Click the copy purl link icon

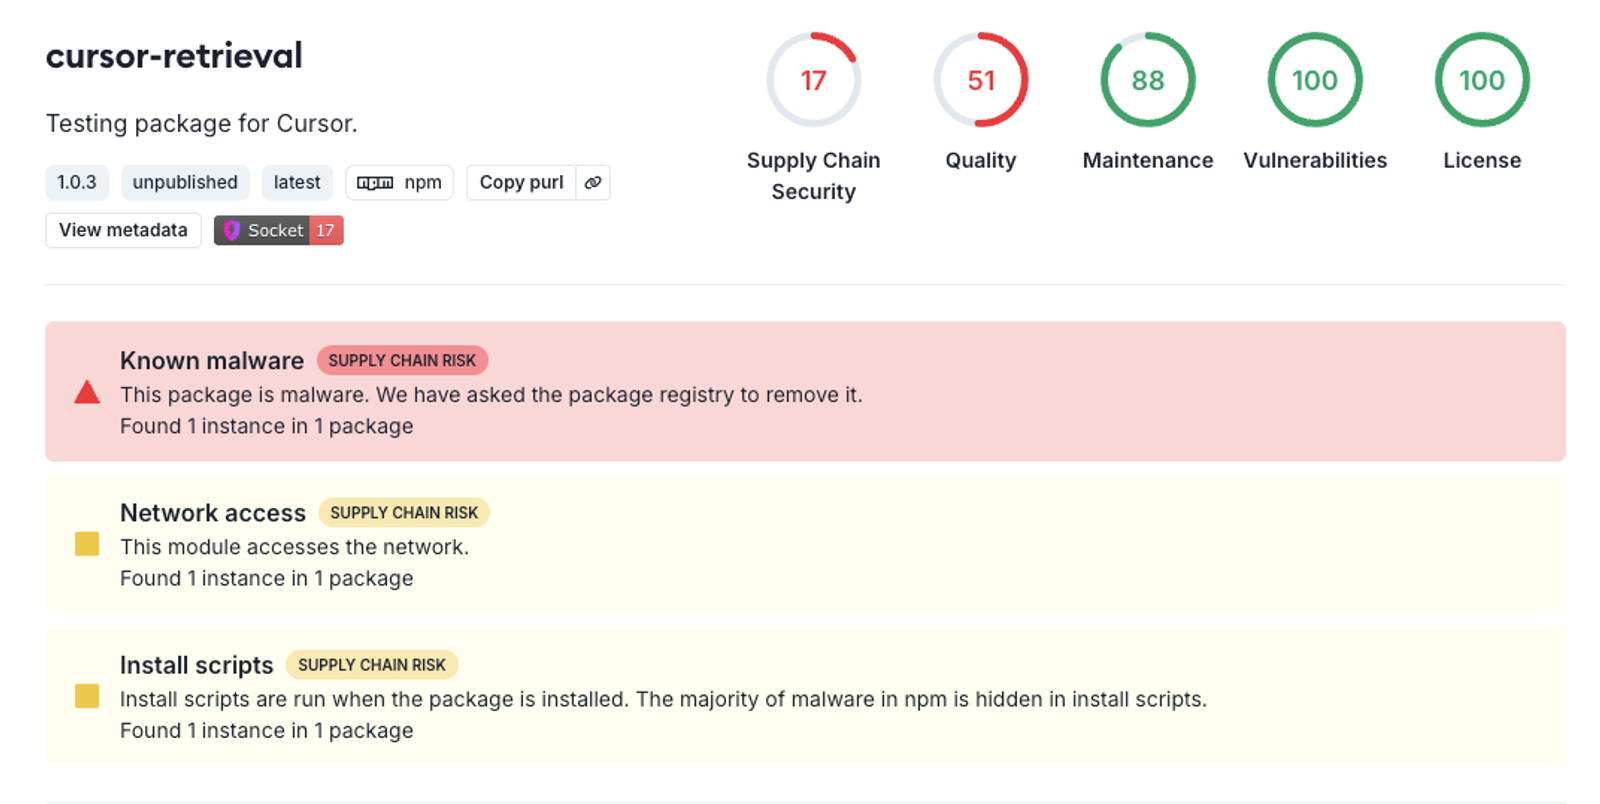click(x=593, y=182)
